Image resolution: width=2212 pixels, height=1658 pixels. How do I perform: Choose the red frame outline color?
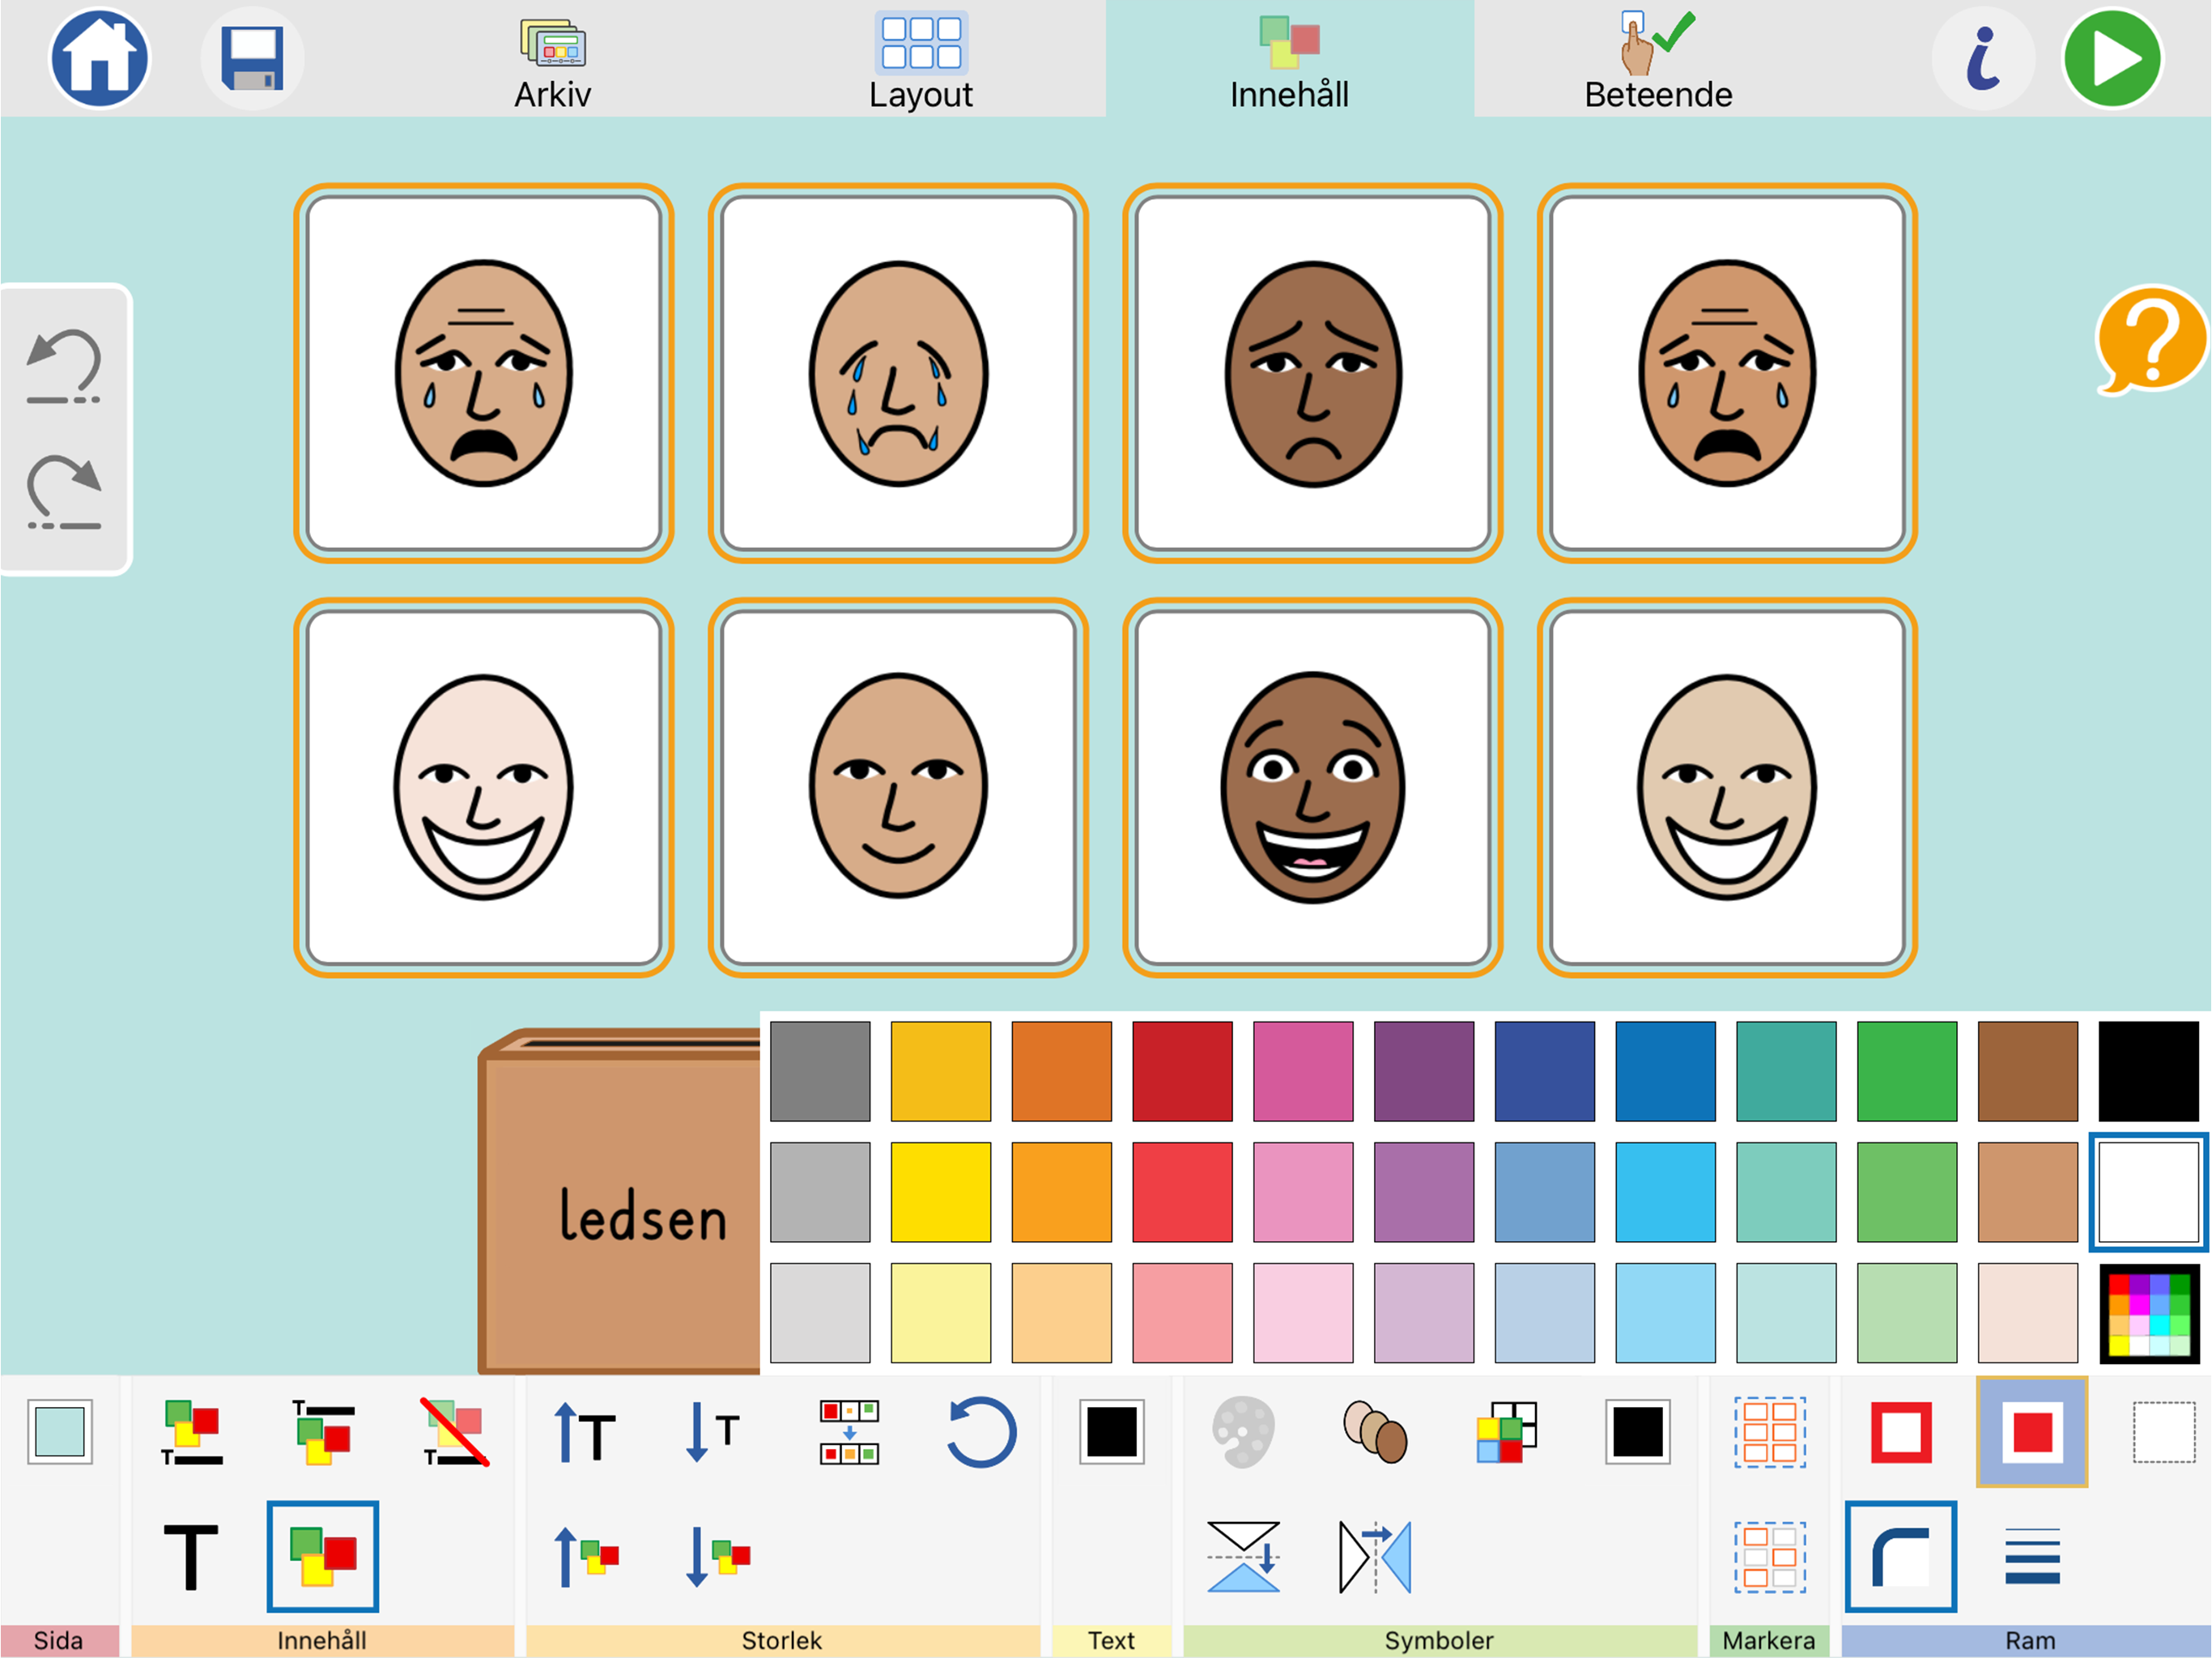point(1901,1432)
